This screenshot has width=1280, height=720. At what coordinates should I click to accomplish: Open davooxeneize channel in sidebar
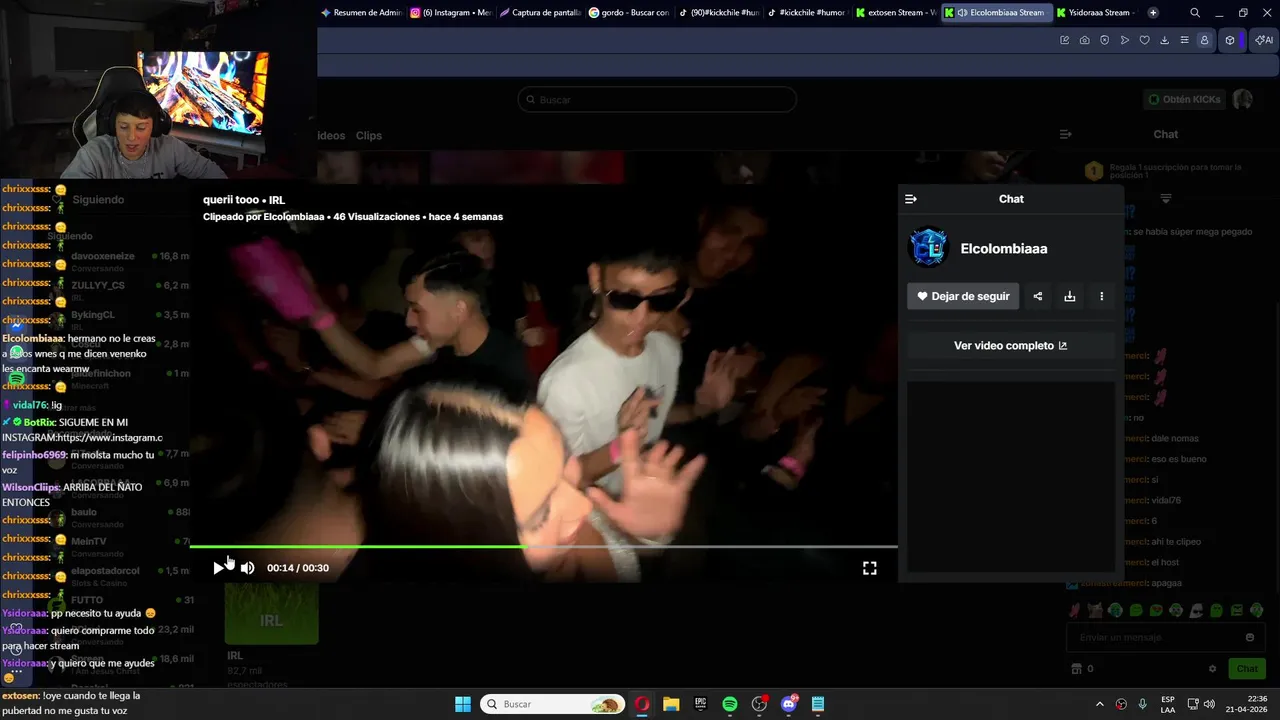click(102, 256)
